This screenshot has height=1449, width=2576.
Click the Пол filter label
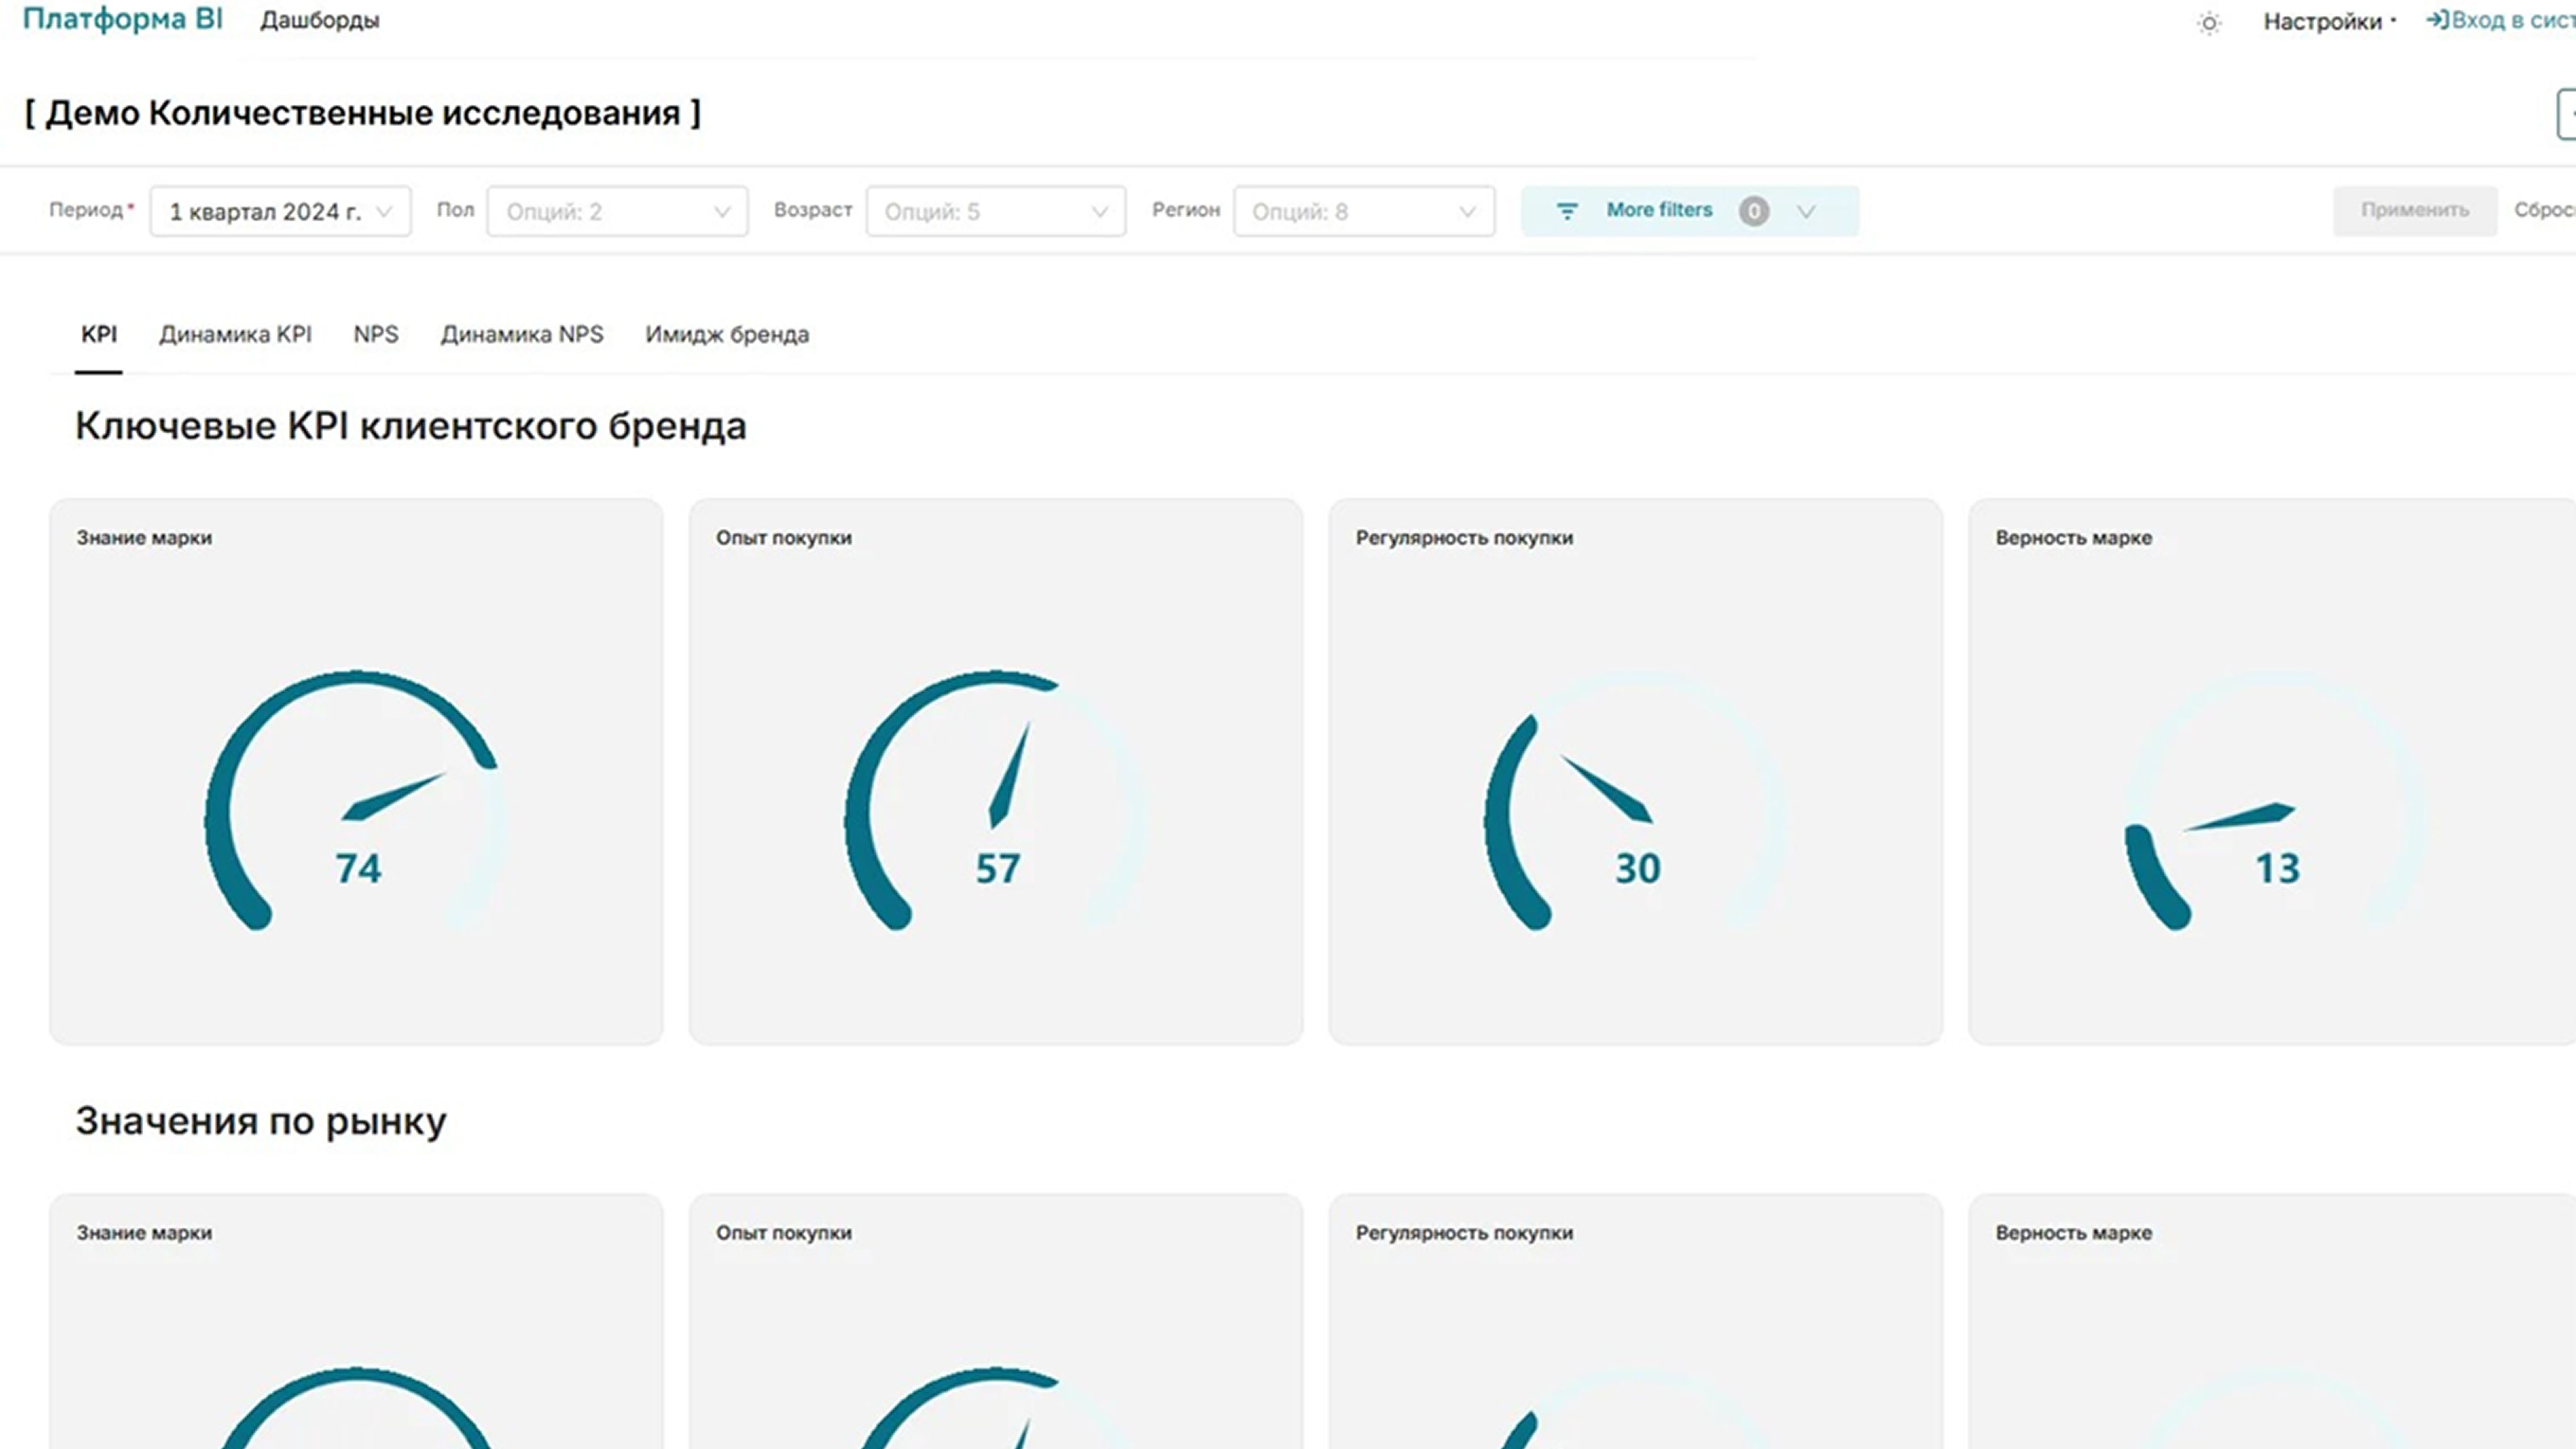tap(455, 210)
